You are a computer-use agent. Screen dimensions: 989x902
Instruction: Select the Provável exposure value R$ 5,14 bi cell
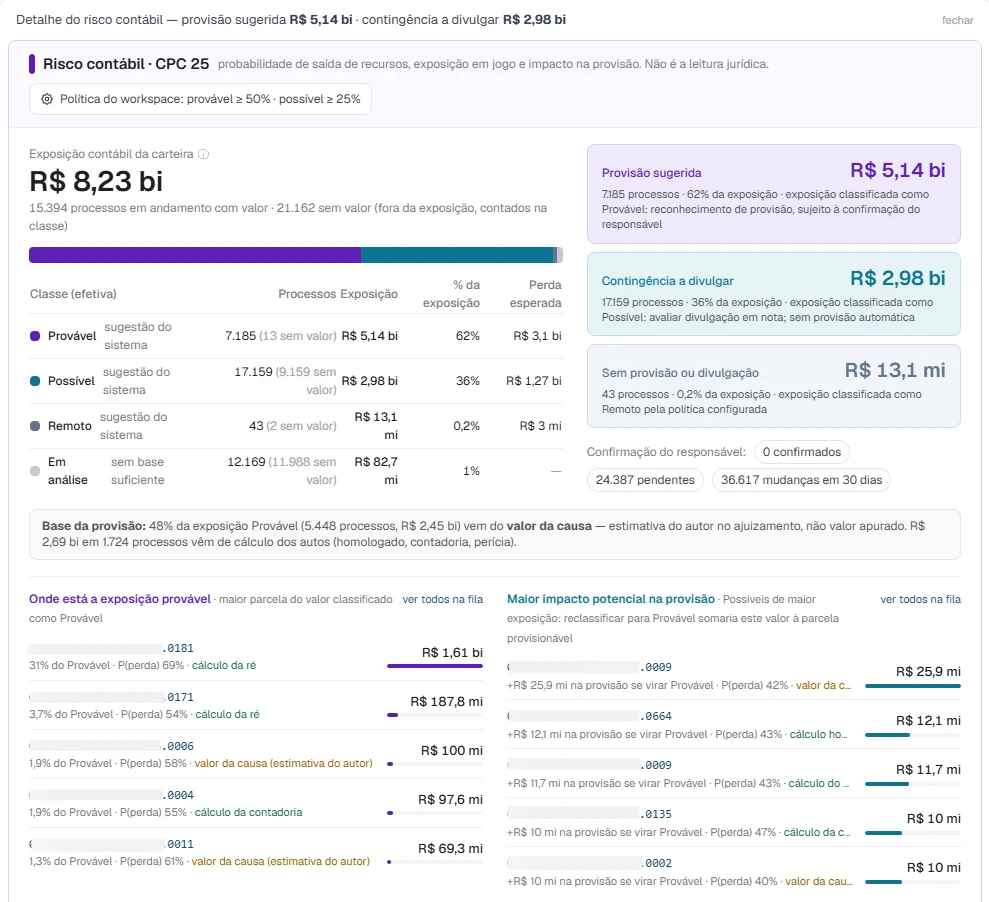(x=370, y=336)
